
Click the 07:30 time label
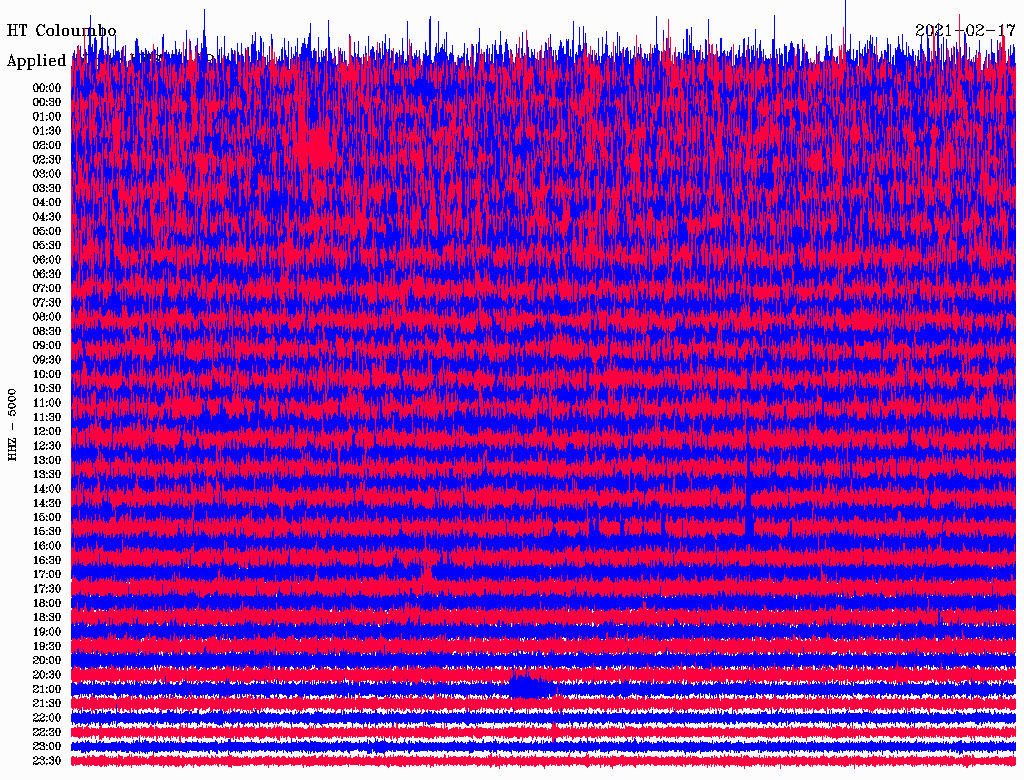(x=47, y=302)
